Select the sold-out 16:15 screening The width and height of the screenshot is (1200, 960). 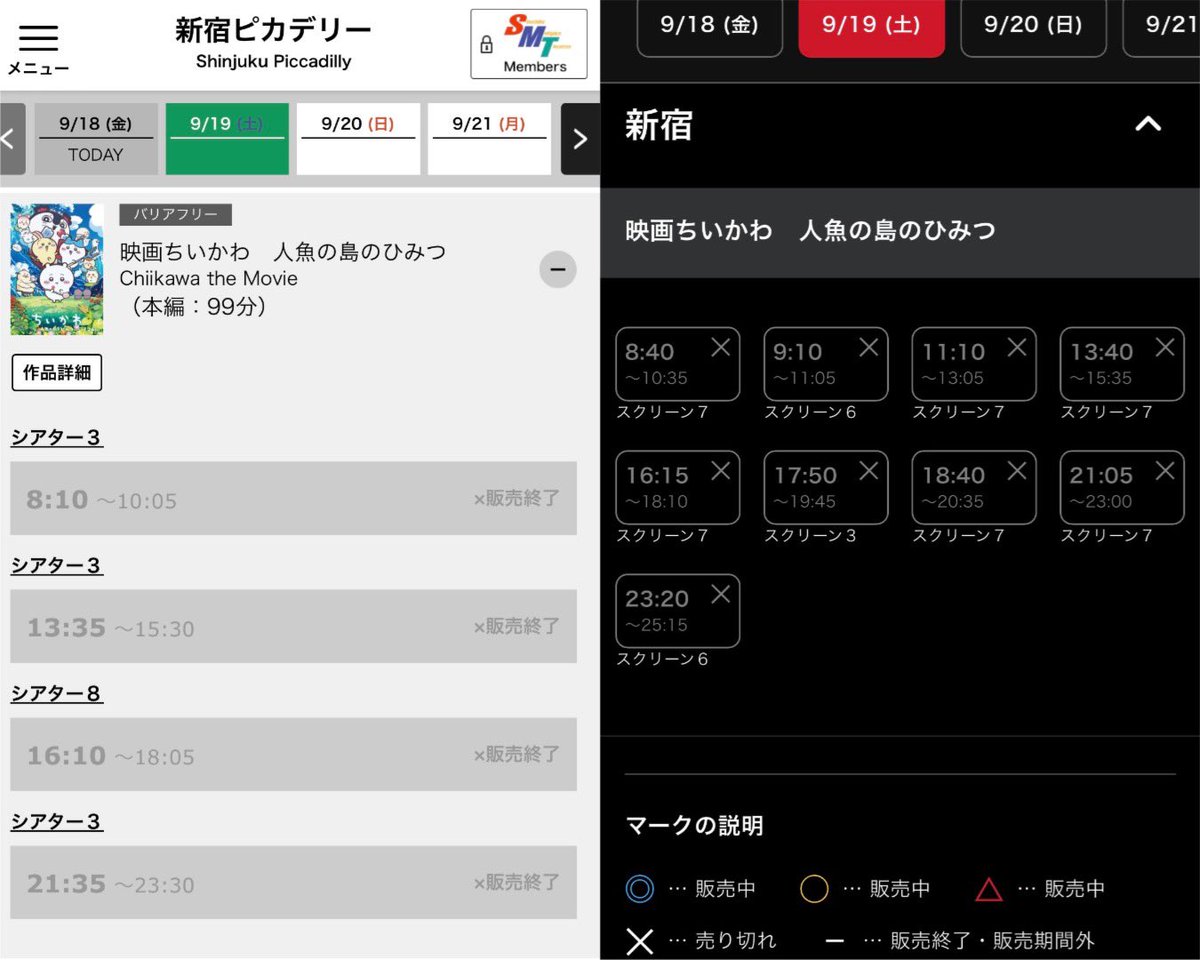[678, 487]
